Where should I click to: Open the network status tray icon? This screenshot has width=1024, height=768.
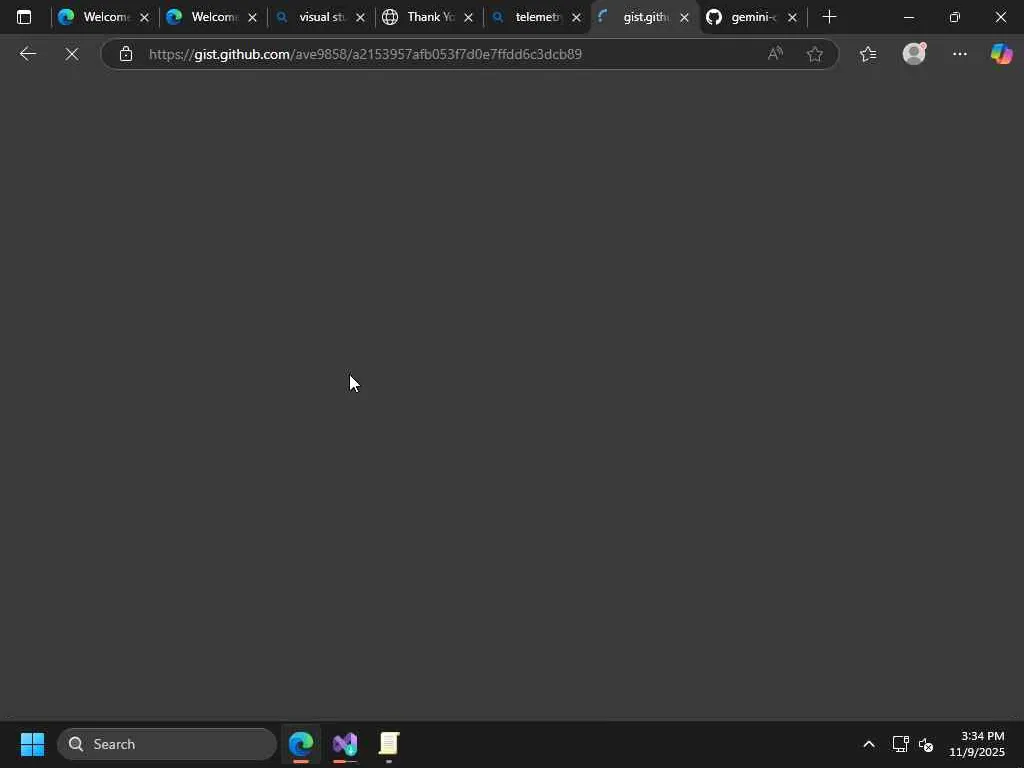(x=901, y=744)
